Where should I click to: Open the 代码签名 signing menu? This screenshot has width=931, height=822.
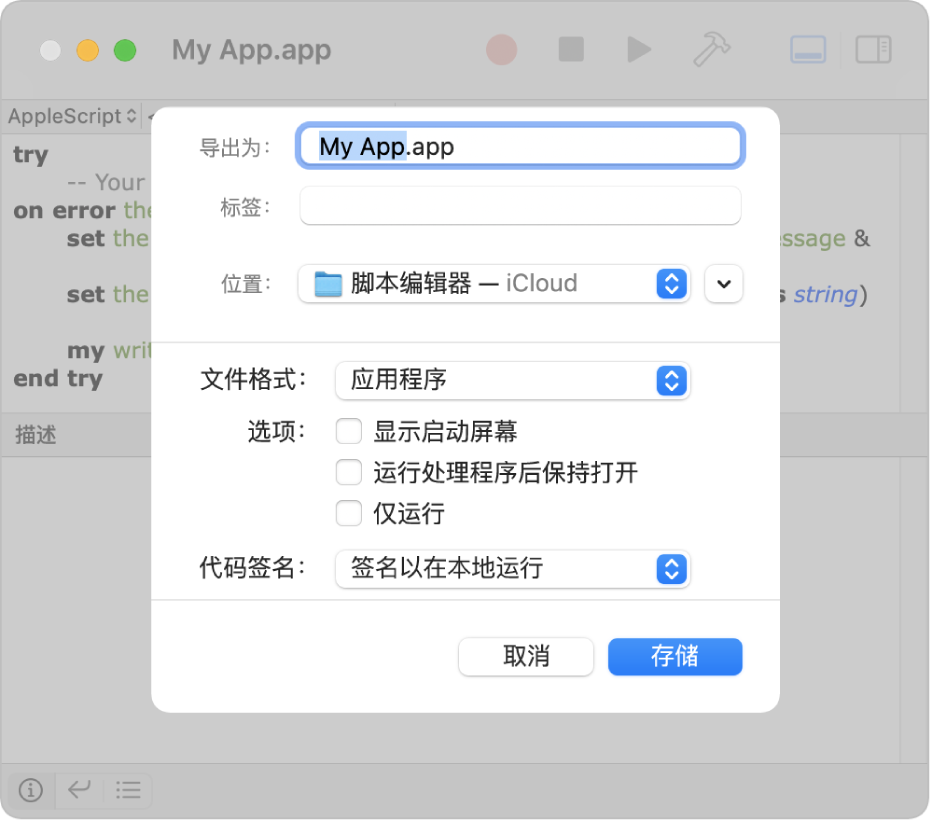coord(512,569)
